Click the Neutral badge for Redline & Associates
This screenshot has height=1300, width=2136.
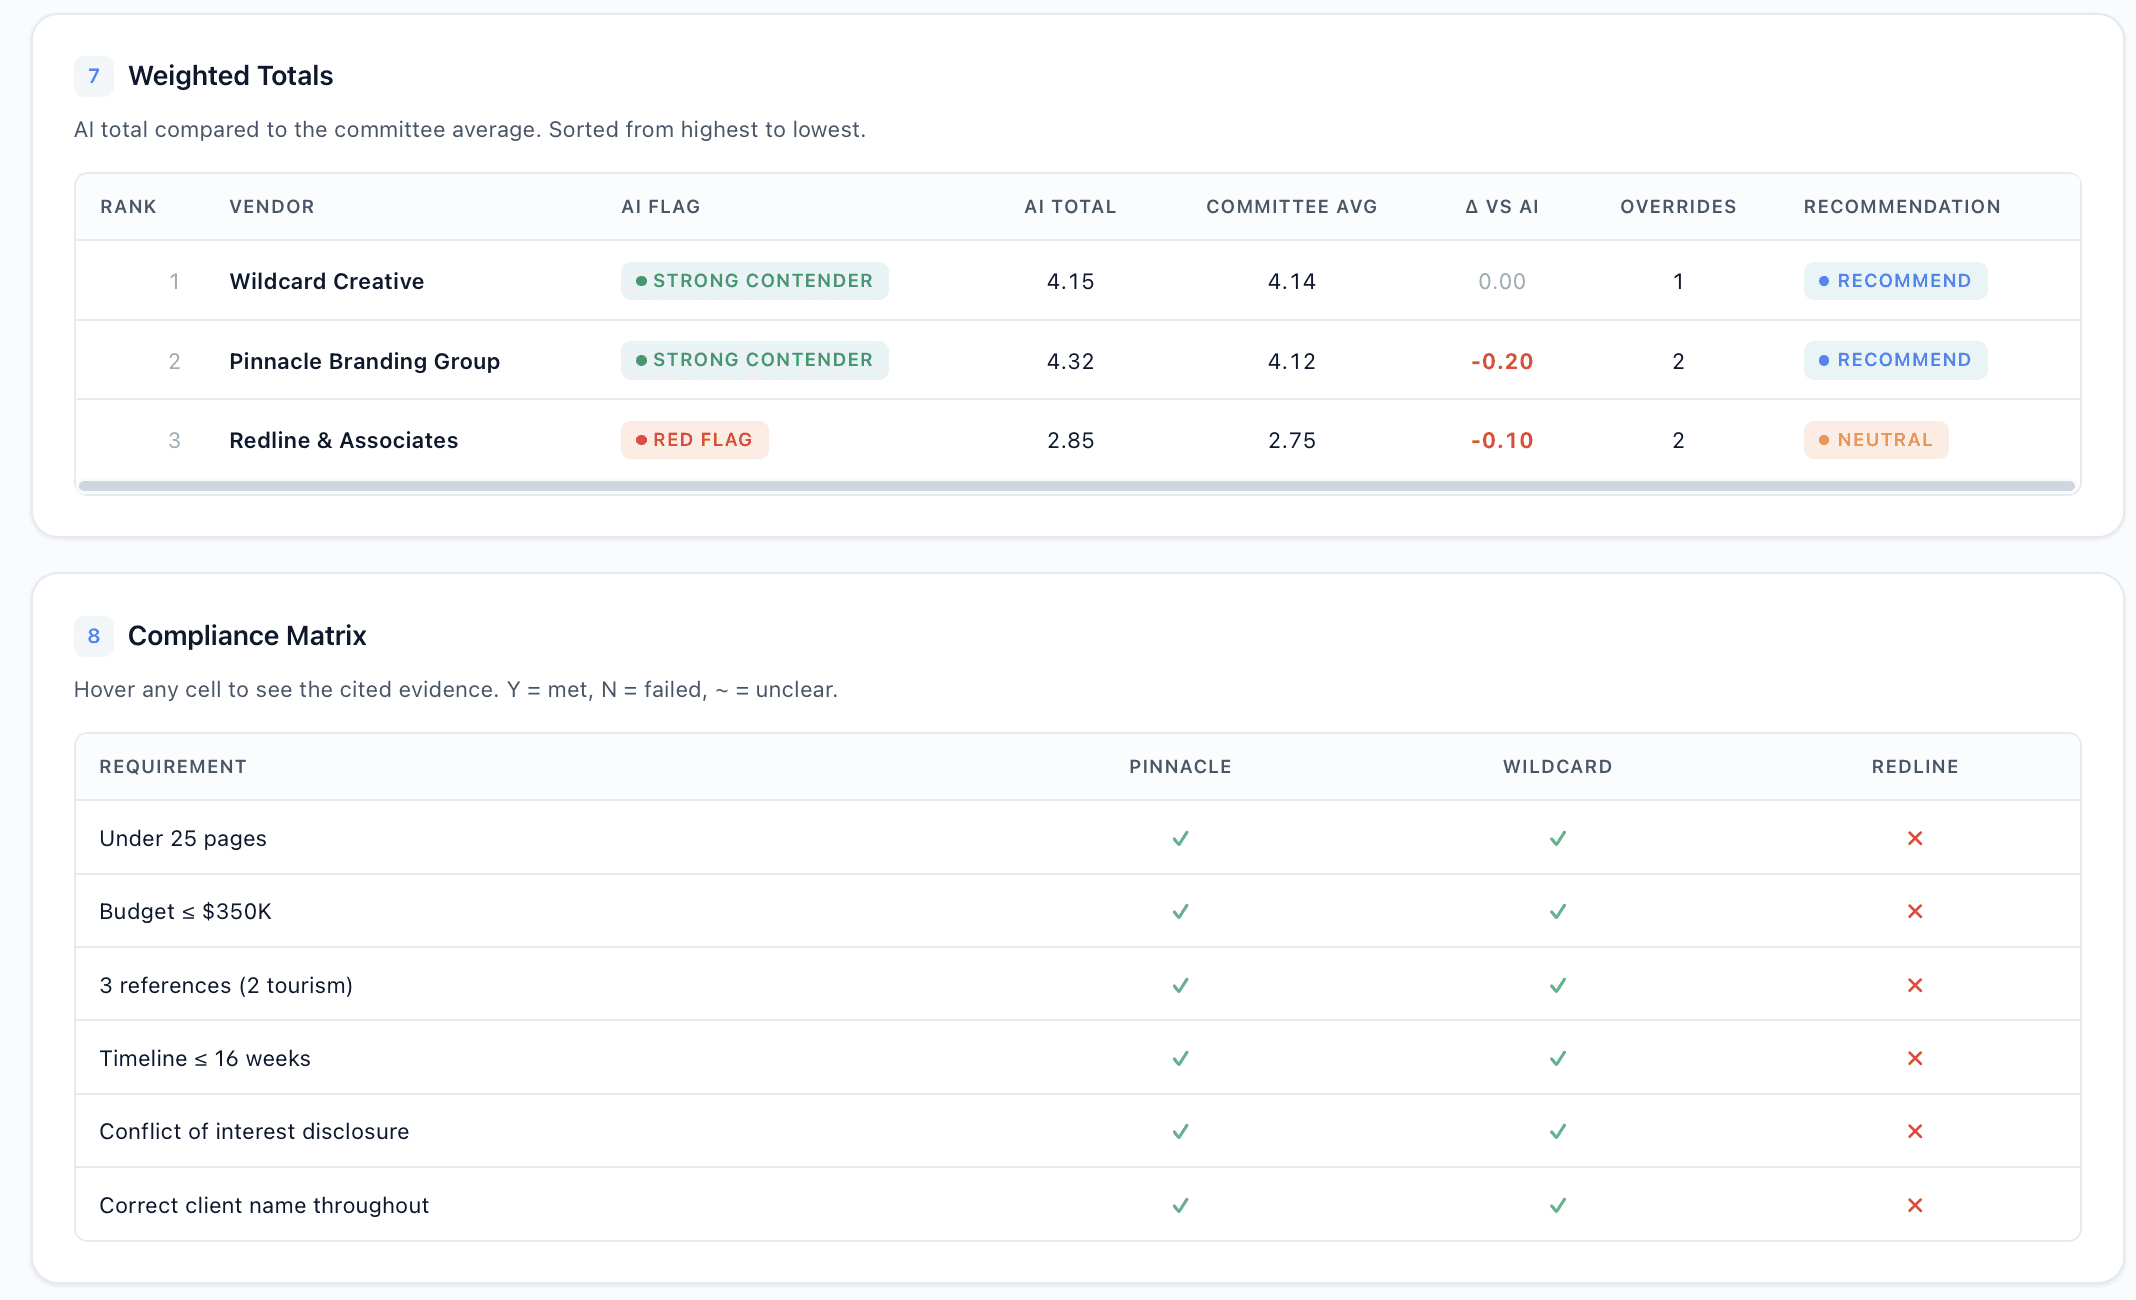point(1876,440)
